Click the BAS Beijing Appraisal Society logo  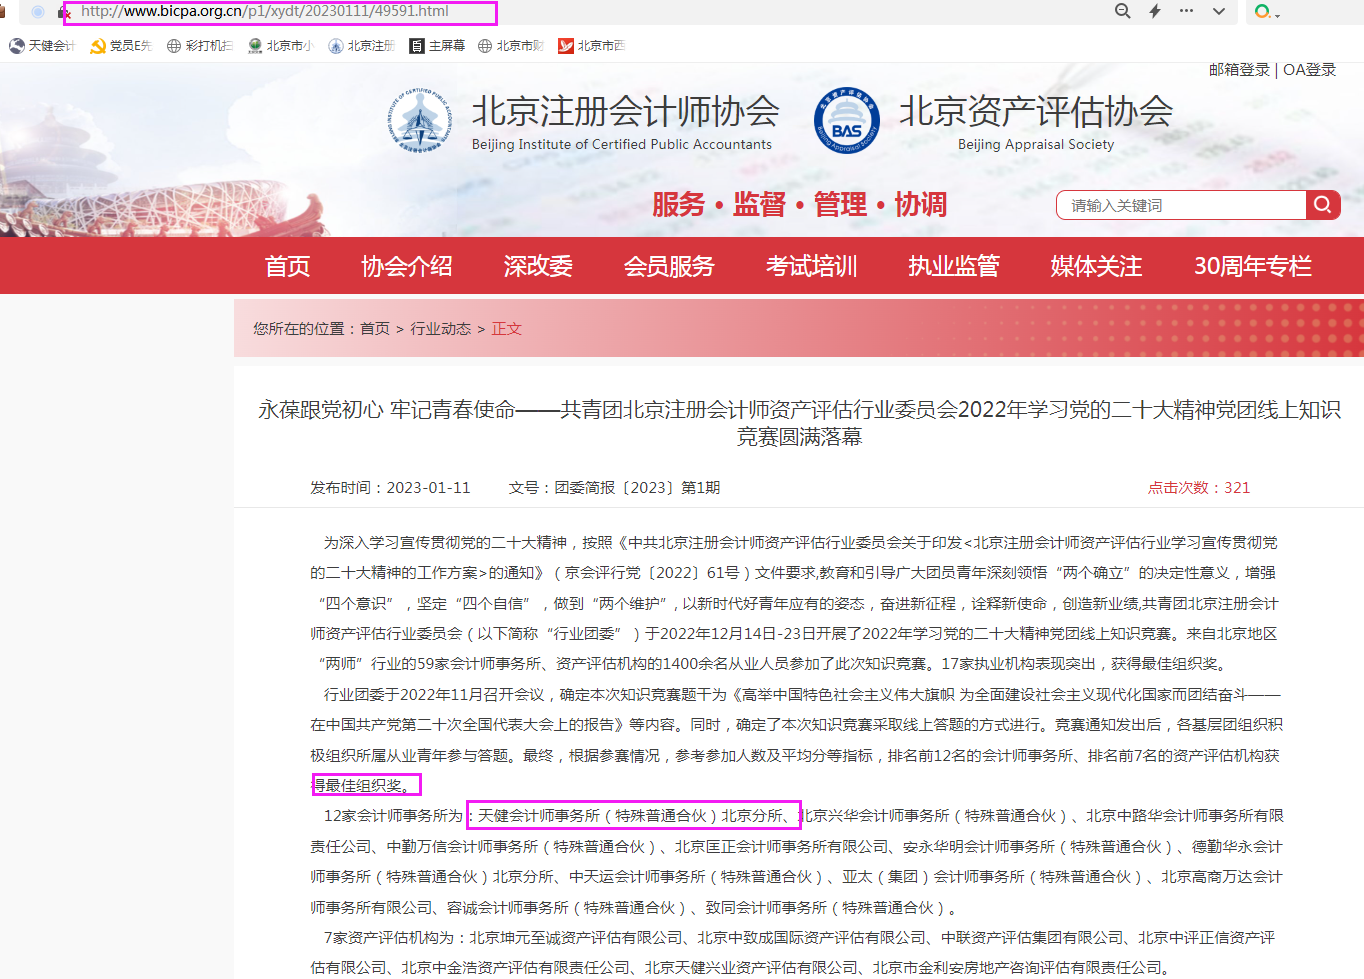(x=846, y=120)
